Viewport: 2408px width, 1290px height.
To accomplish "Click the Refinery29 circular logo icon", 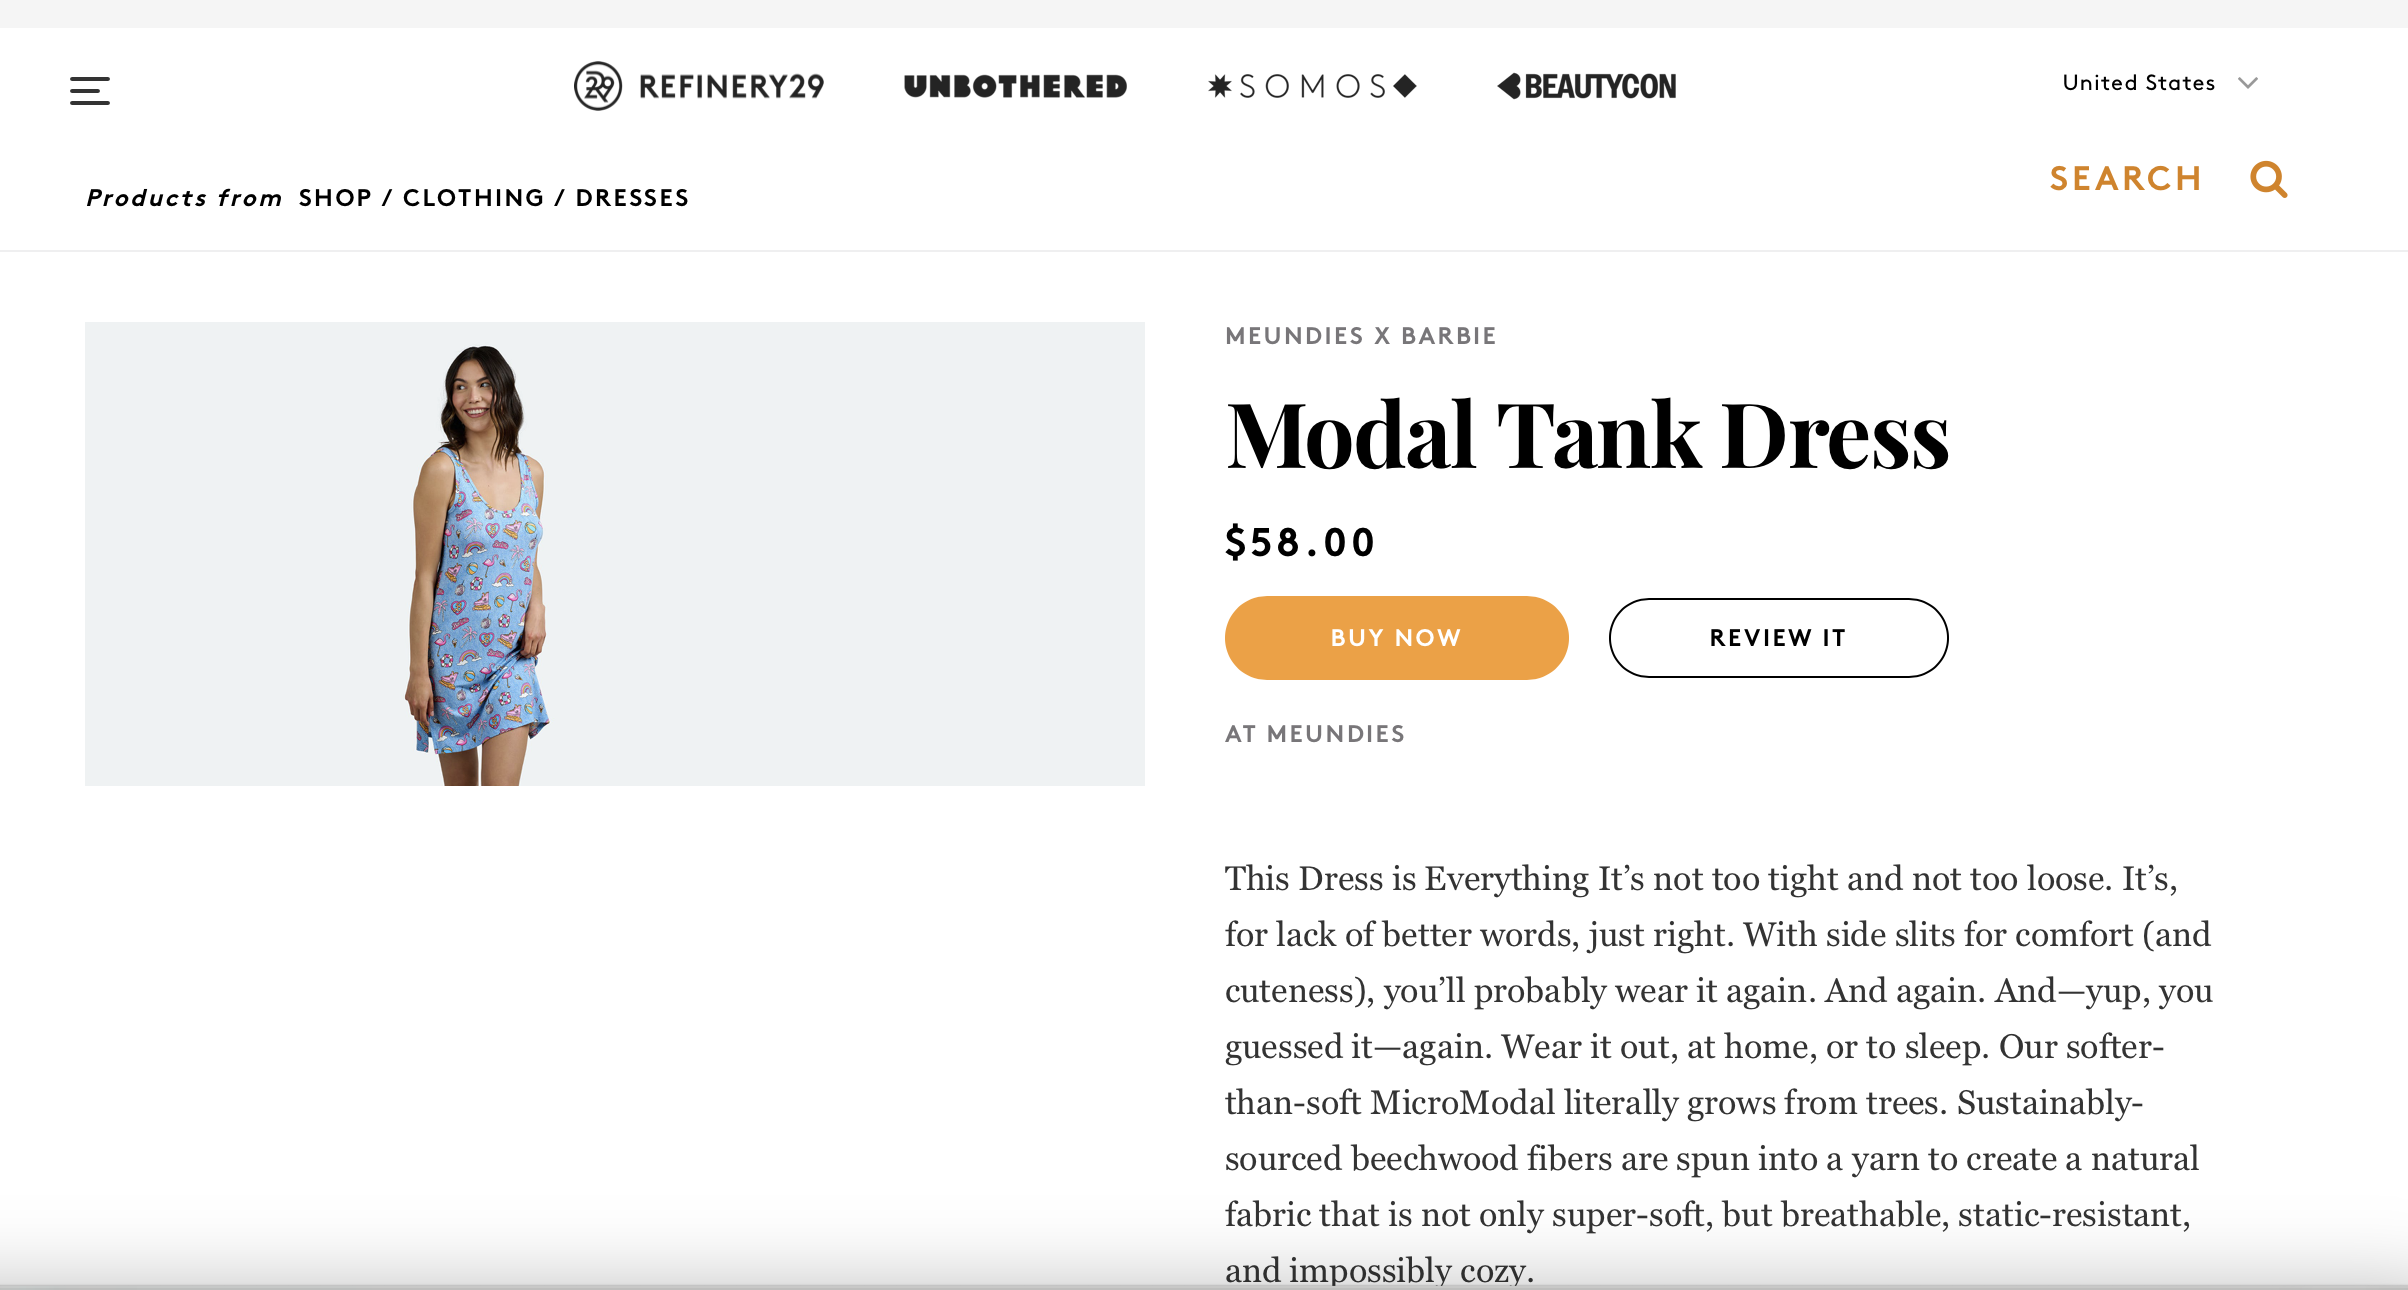I will pos(598,86).
